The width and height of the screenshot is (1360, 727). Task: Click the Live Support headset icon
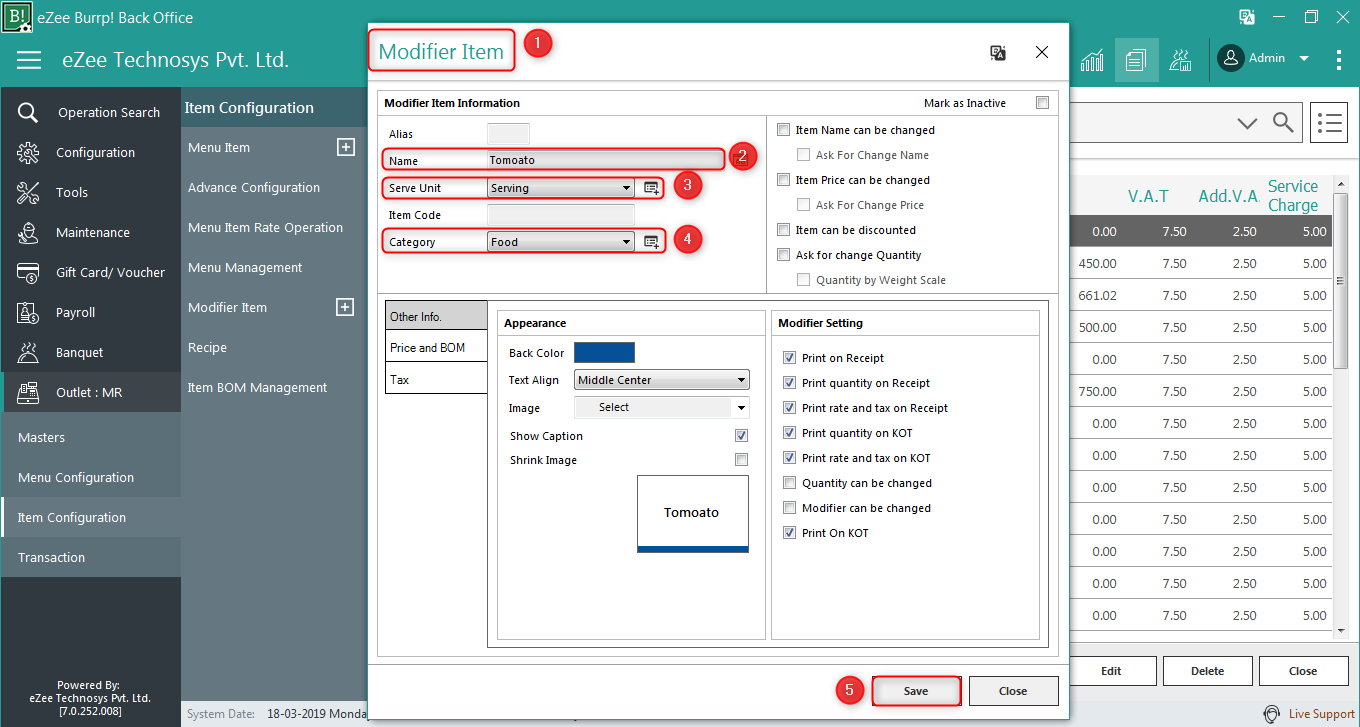[1272, 714]
